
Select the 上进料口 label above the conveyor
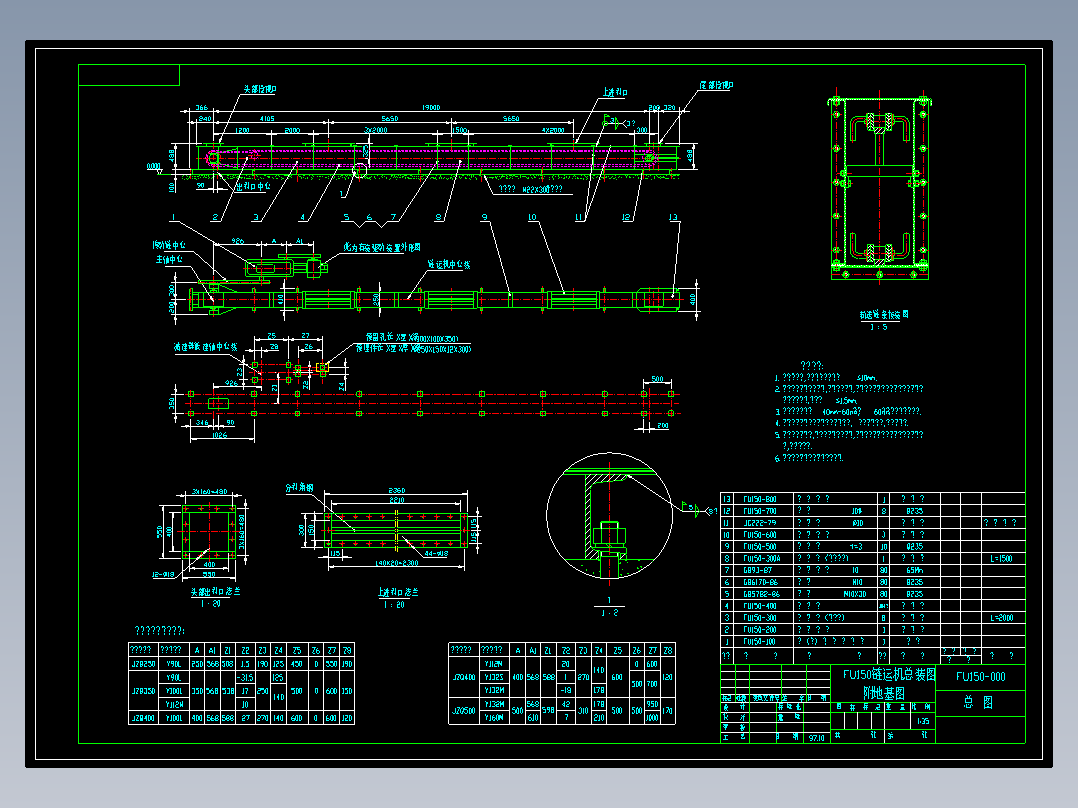click(615, 92)
